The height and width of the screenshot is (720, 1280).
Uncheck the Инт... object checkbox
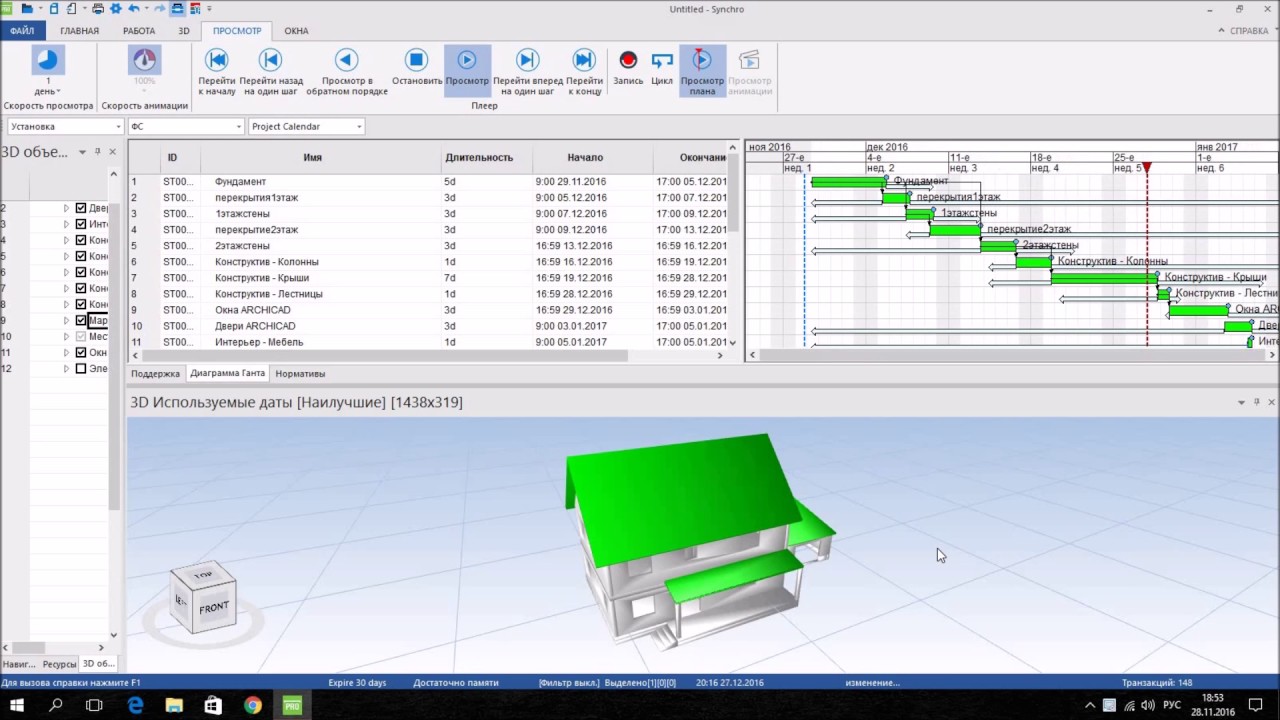tap(81, 224)
